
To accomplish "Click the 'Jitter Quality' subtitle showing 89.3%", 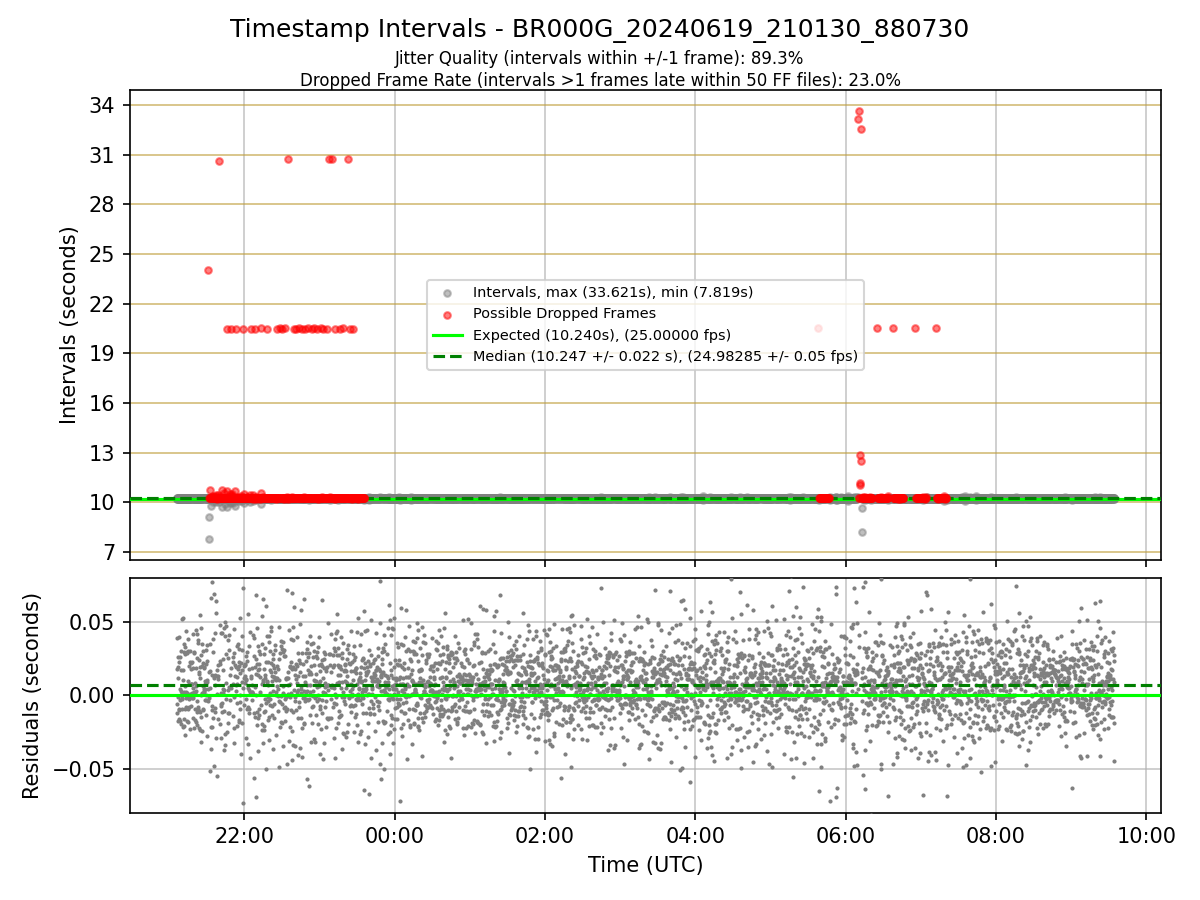I will pyautogui.click(x=599, y=58).
